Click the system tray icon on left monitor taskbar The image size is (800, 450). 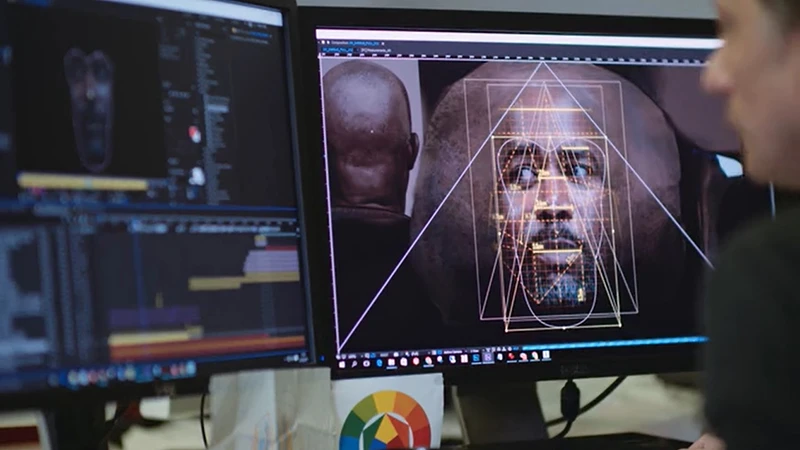click(x=294, y=357)
